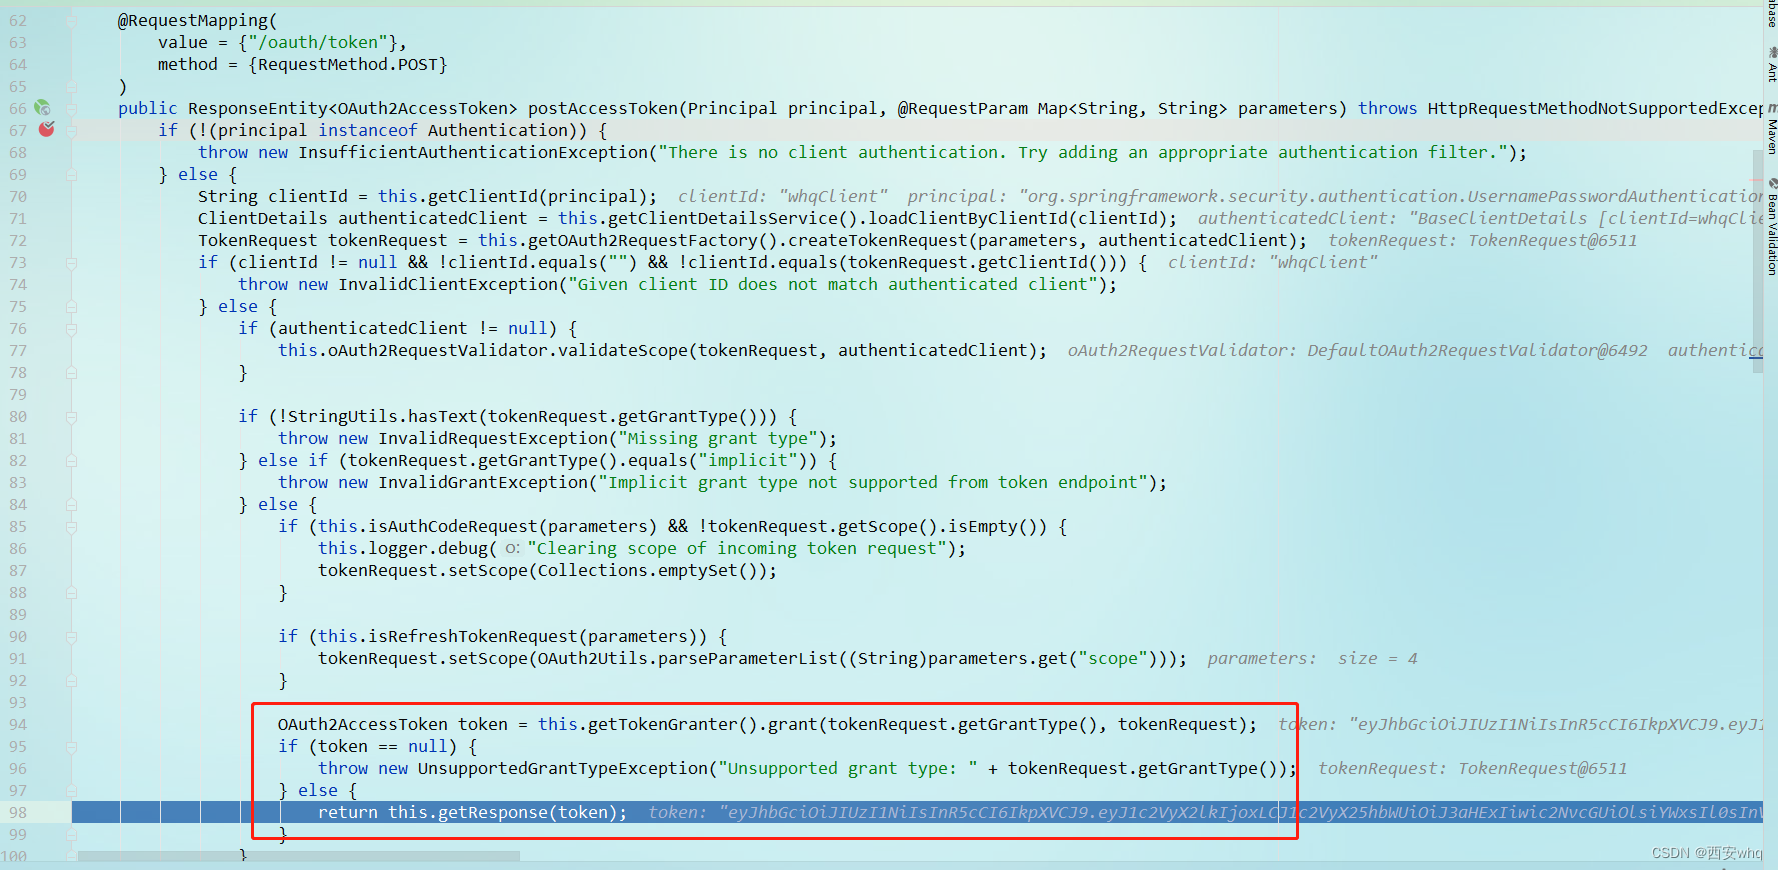Collapse the authenticatedClient null check fold on line 76
The image size is (1778, 870).
pos(71,328)
